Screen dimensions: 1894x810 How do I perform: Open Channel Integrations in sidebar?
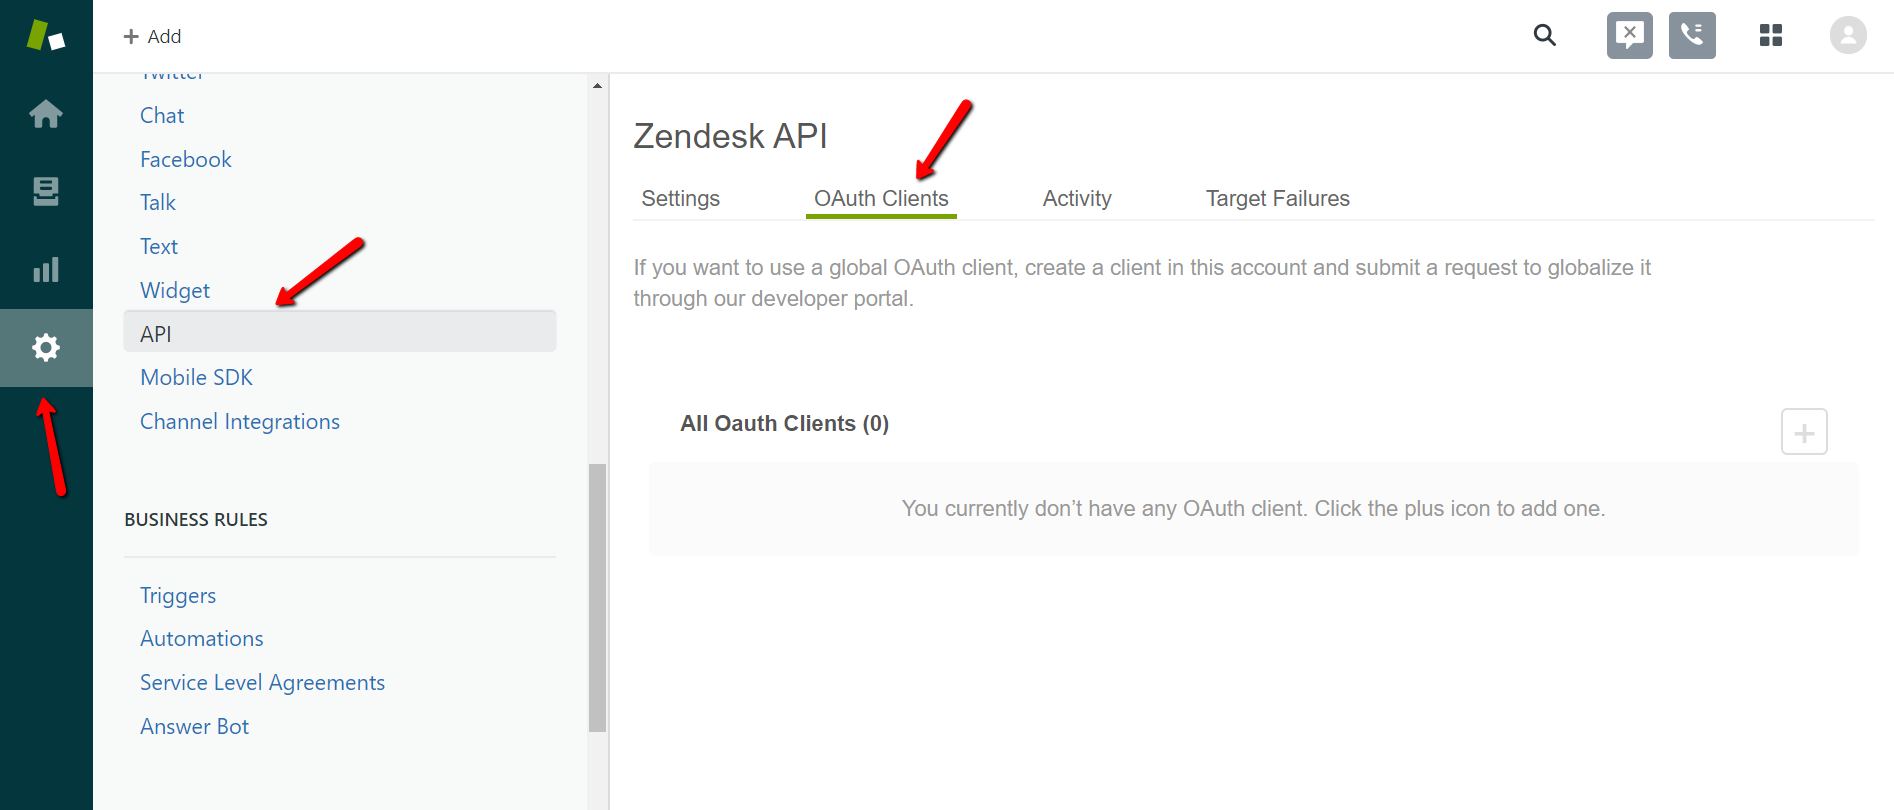click(240, 421)
